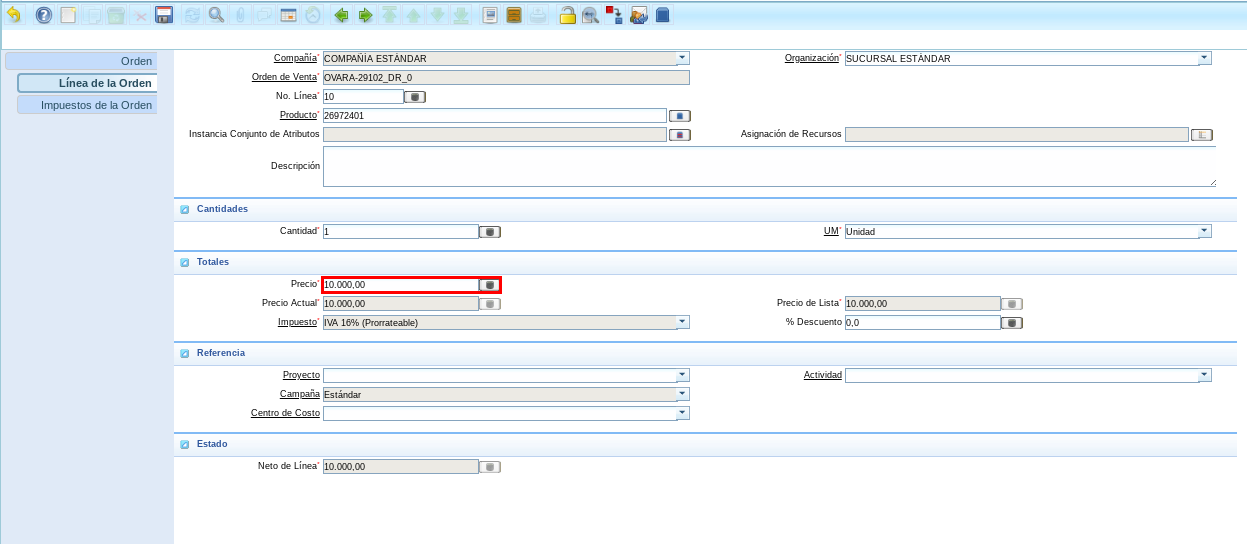Open the Campaña dropdown
This screenshot has height=544, width=1247.
683,394
